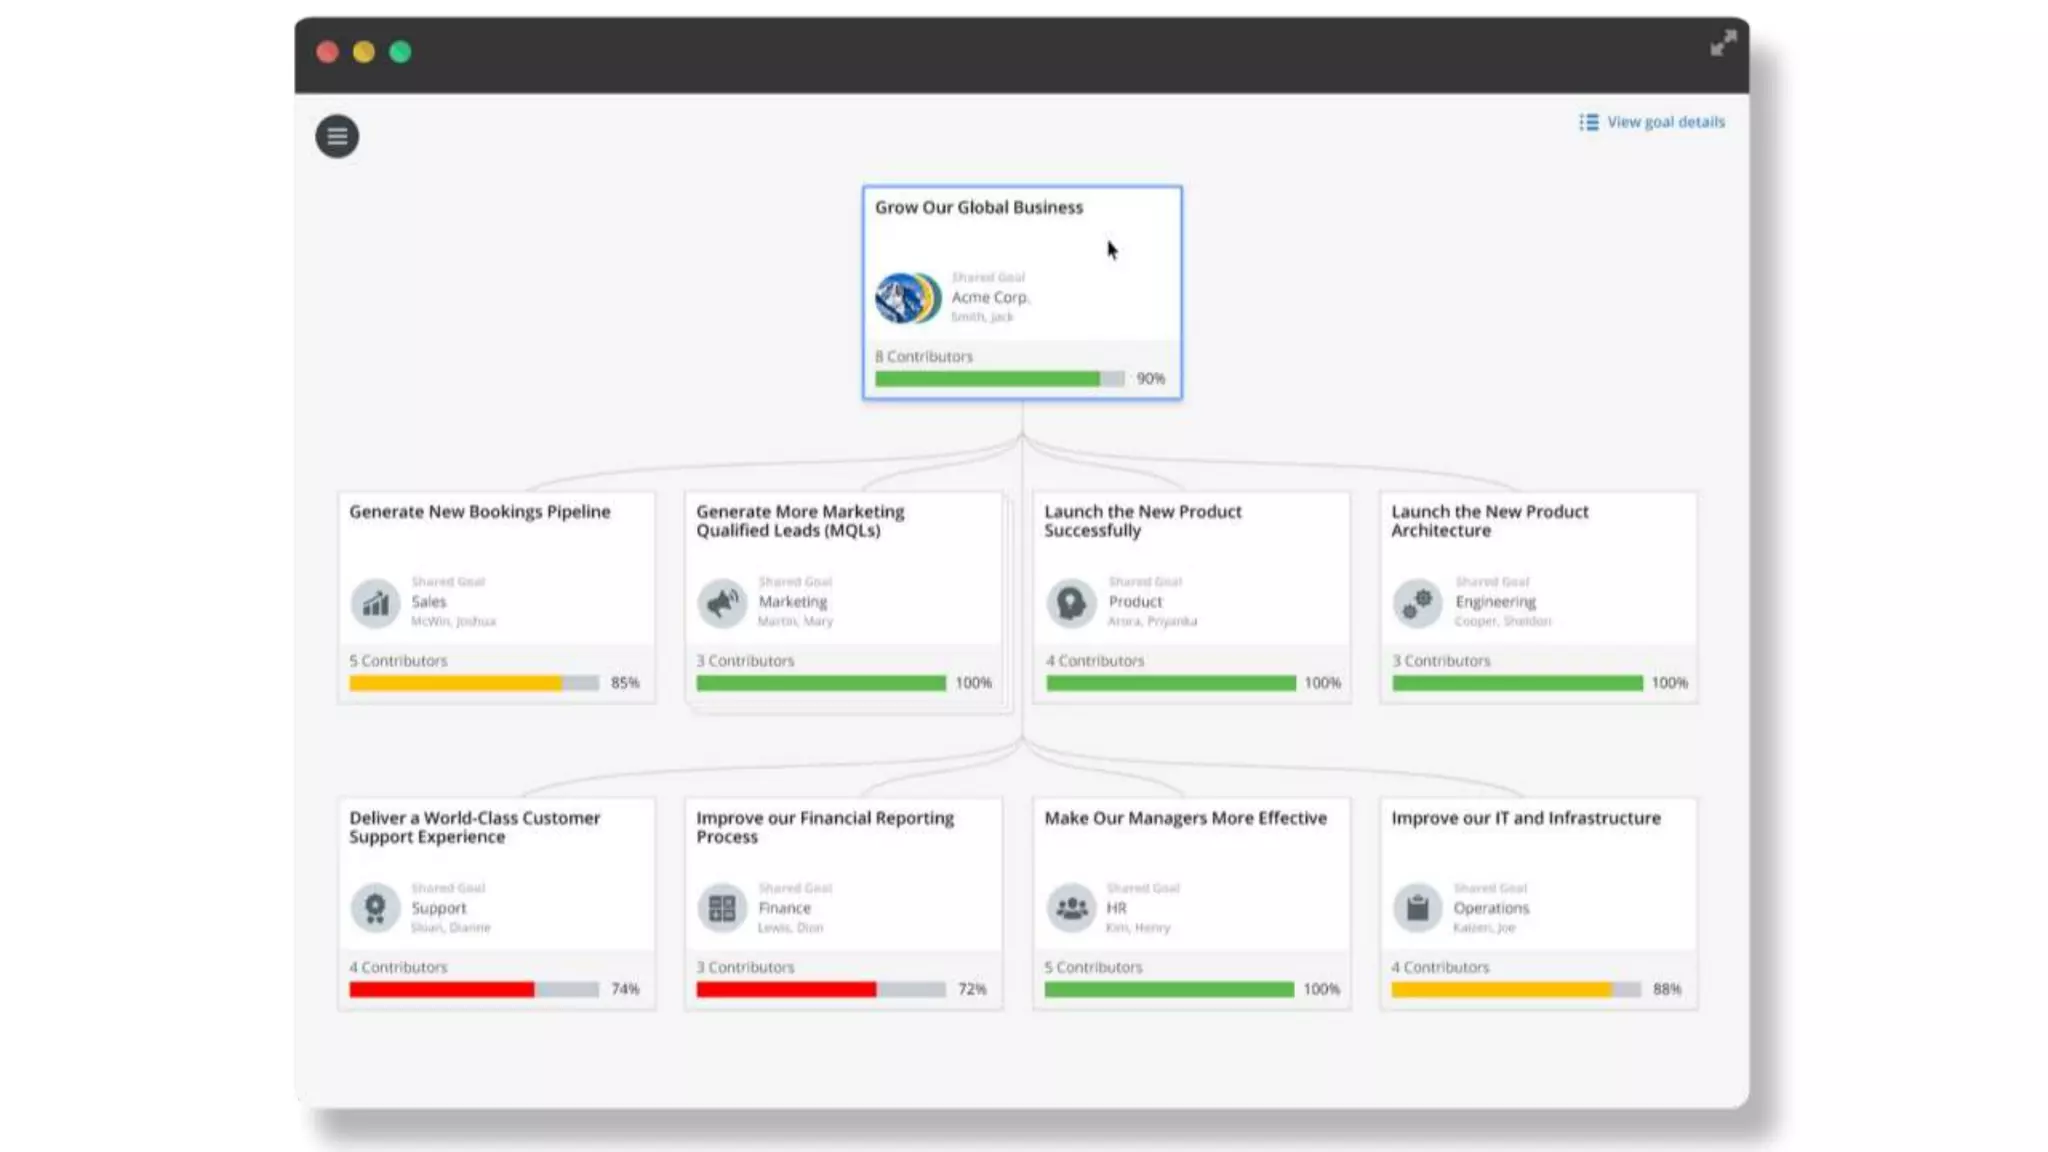Open Generate New Bookings Pipeline goal
Viewport: 2048px width, 1152px height.
tap(479, 512)
